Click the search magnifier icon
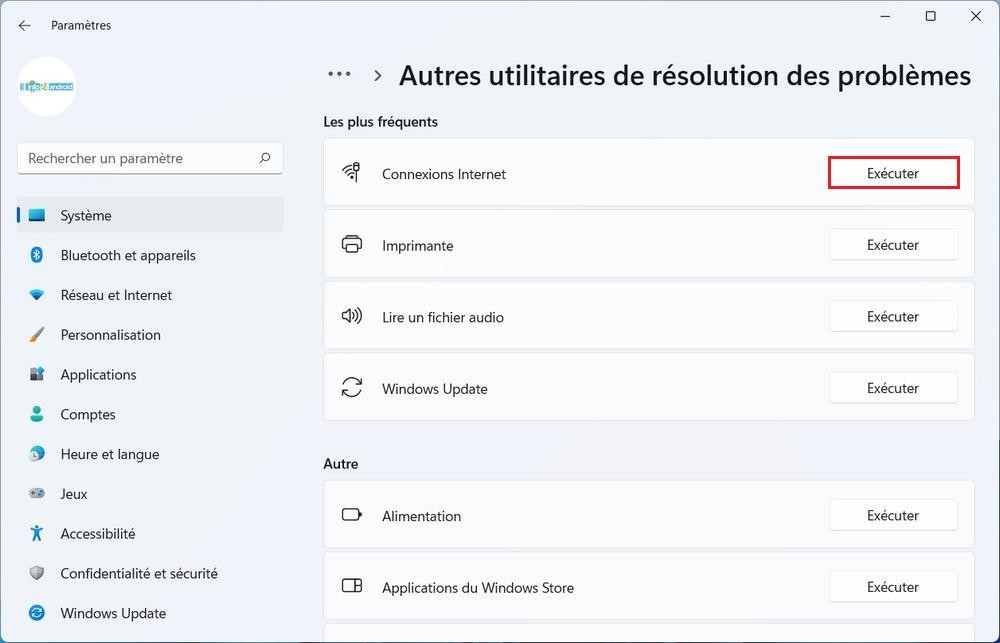 pyautogui.click(x=265, y=158)
